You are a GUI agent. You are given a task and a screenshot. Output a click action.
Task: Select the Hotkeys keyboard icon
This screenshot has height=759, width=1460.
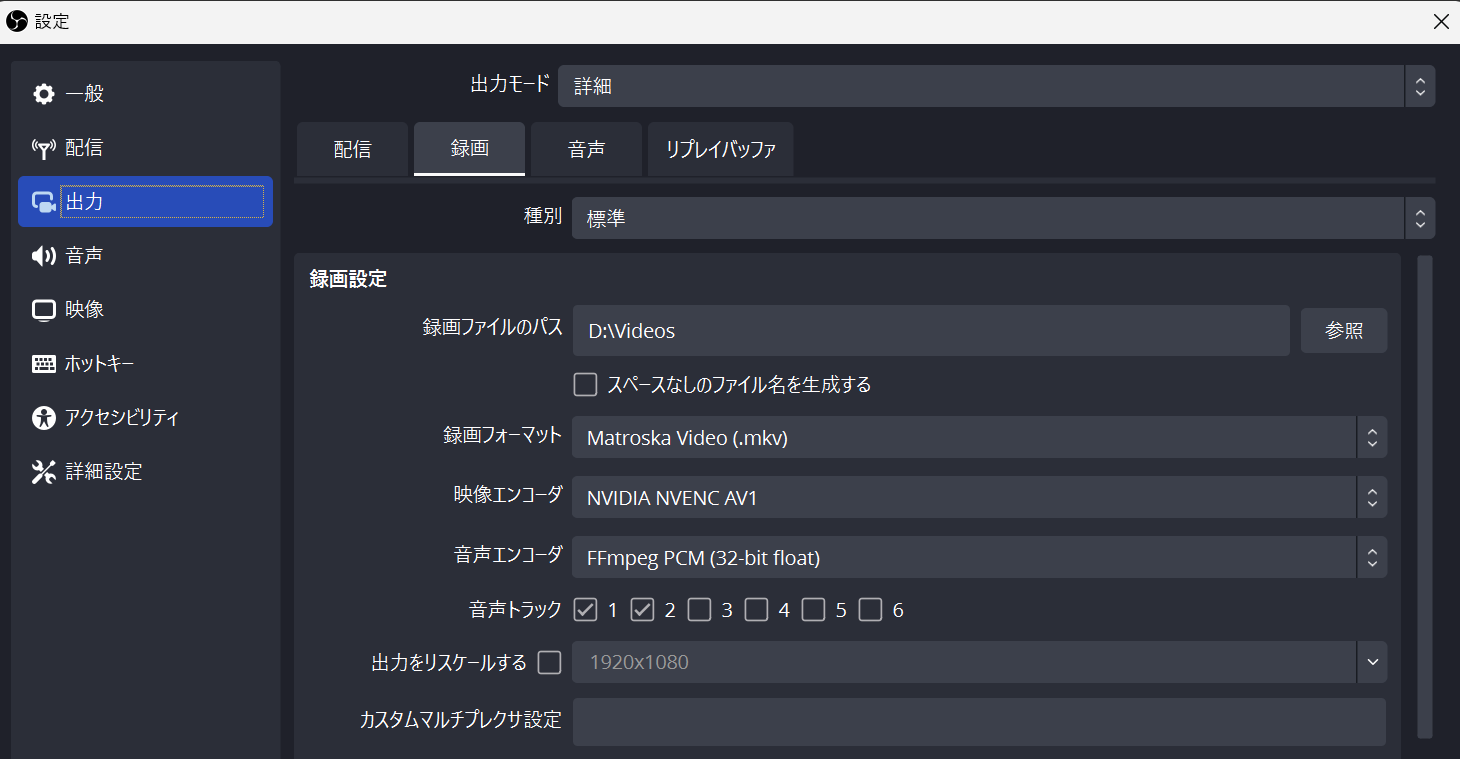pos(44,364)
